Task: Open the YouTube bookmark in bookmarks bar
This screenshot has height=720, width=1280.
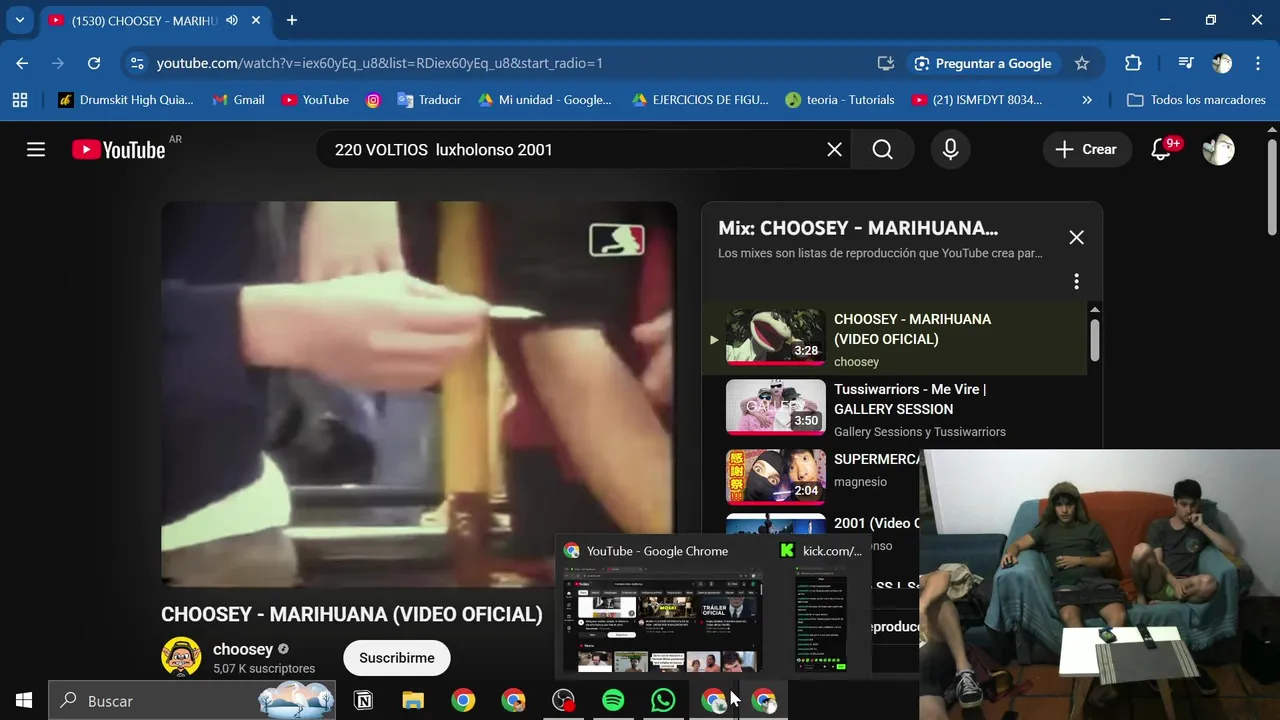Action: (x=315, y=100)
